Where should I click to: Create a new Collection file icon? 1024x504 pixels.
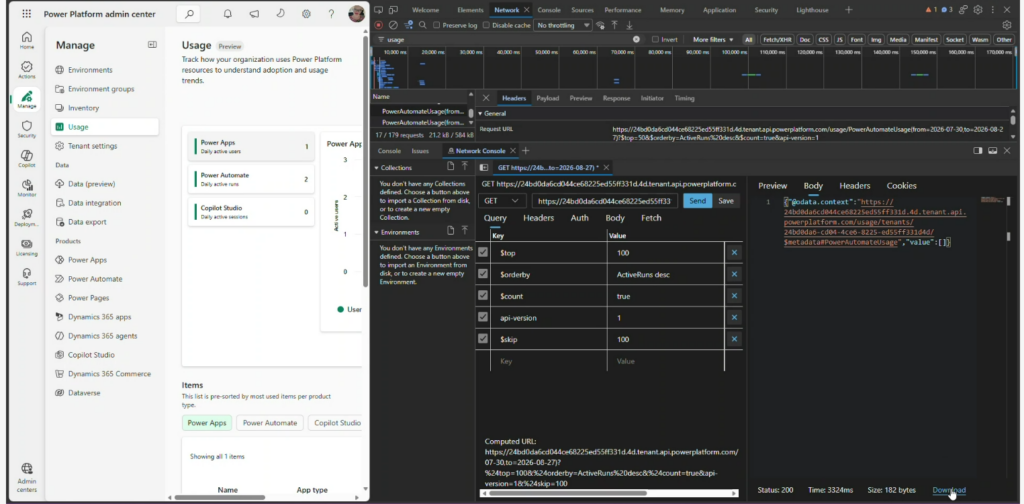coord(451,167)
